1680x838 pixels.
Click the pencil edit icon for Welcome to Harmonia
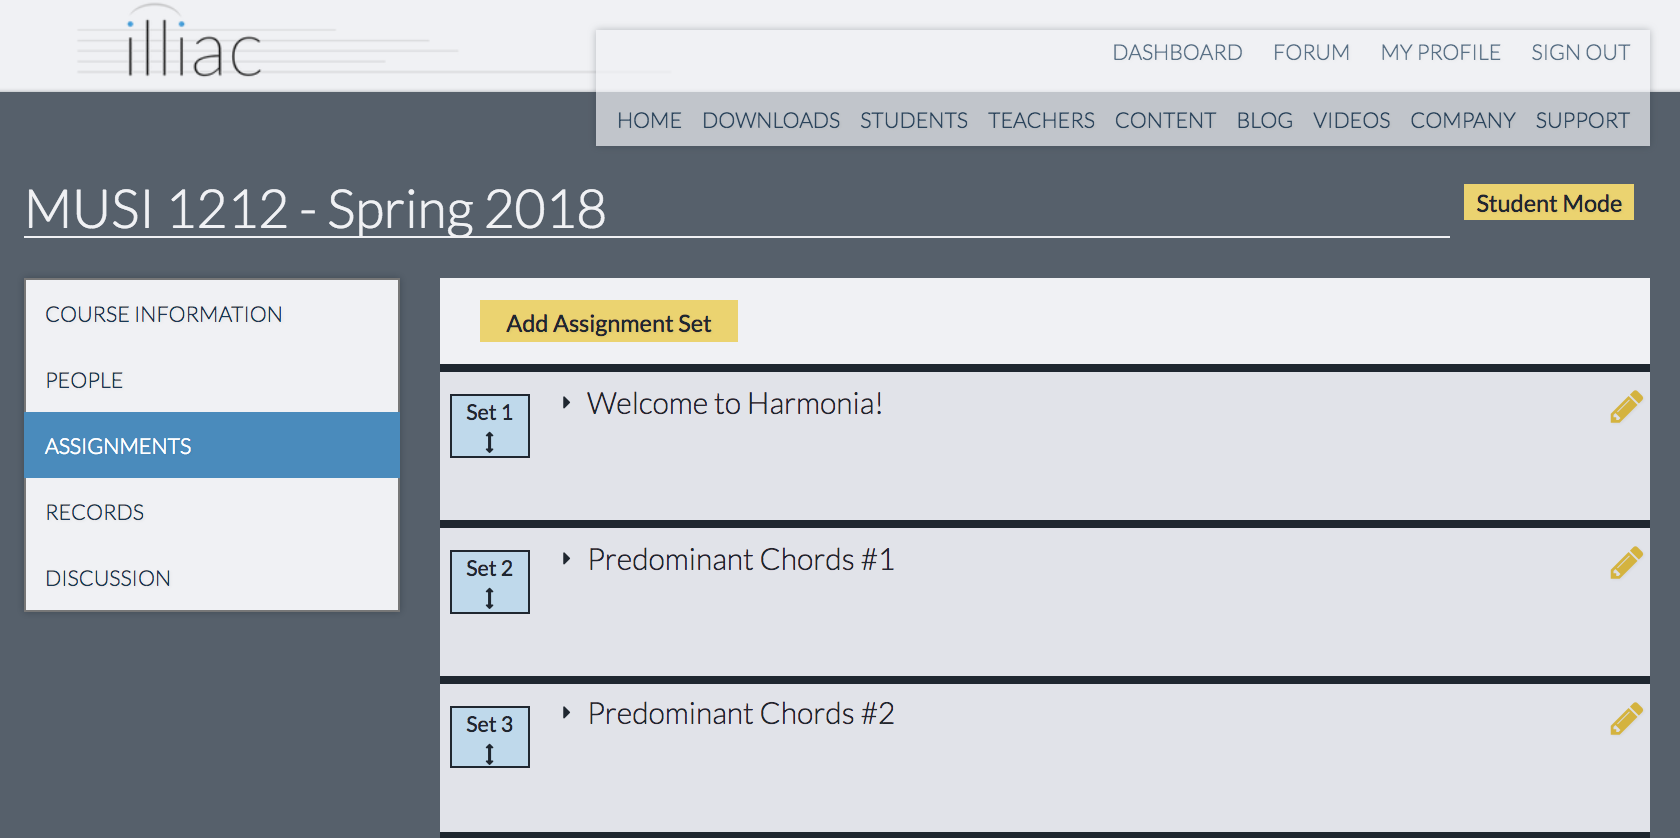click(1626, 407)
